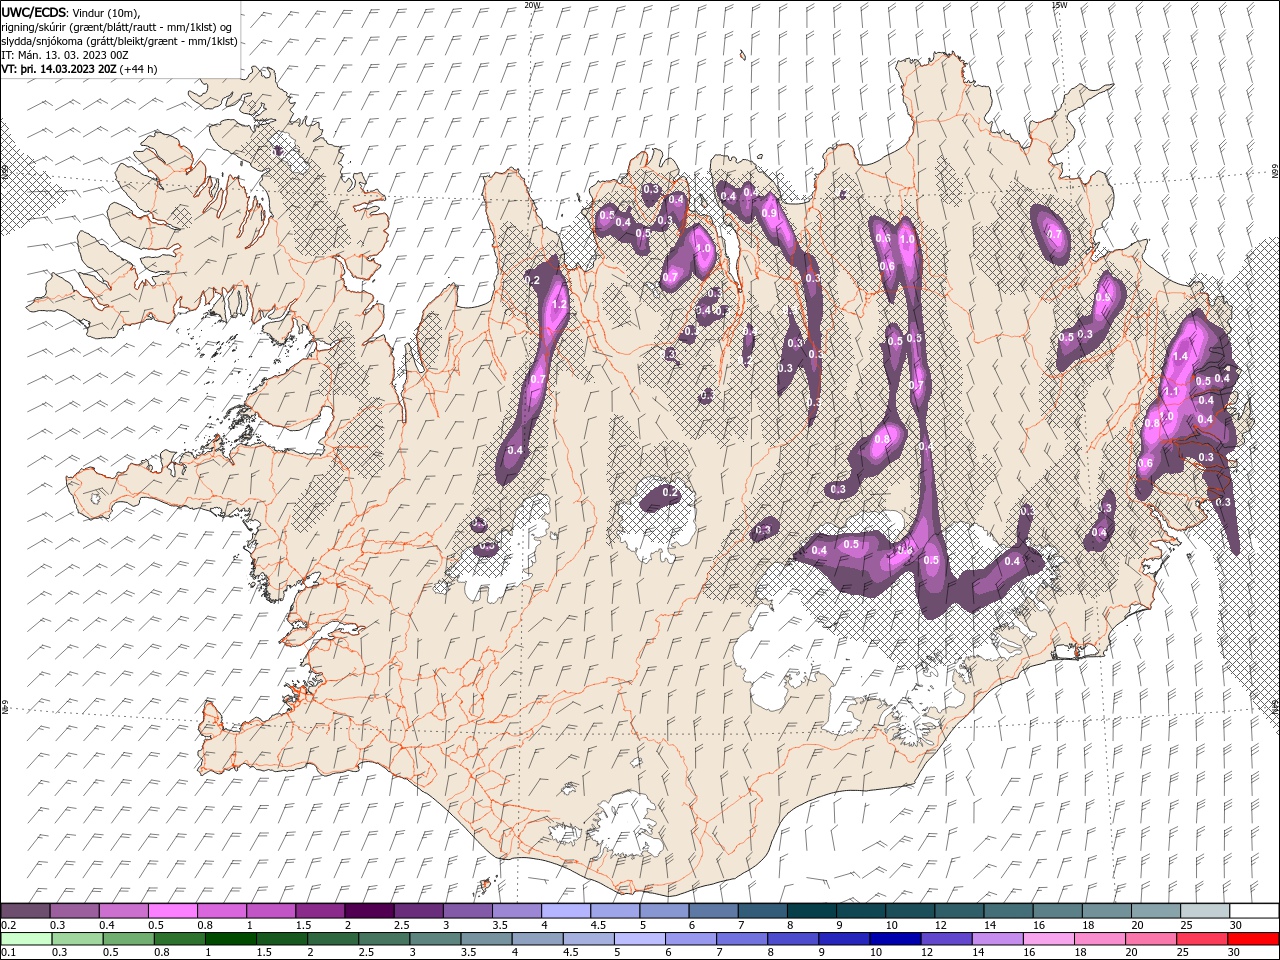Screen dimensions: 1280x960
Task: Click the pale green rain swatch labeled 0.1
Action: click(x=26, y=939)
